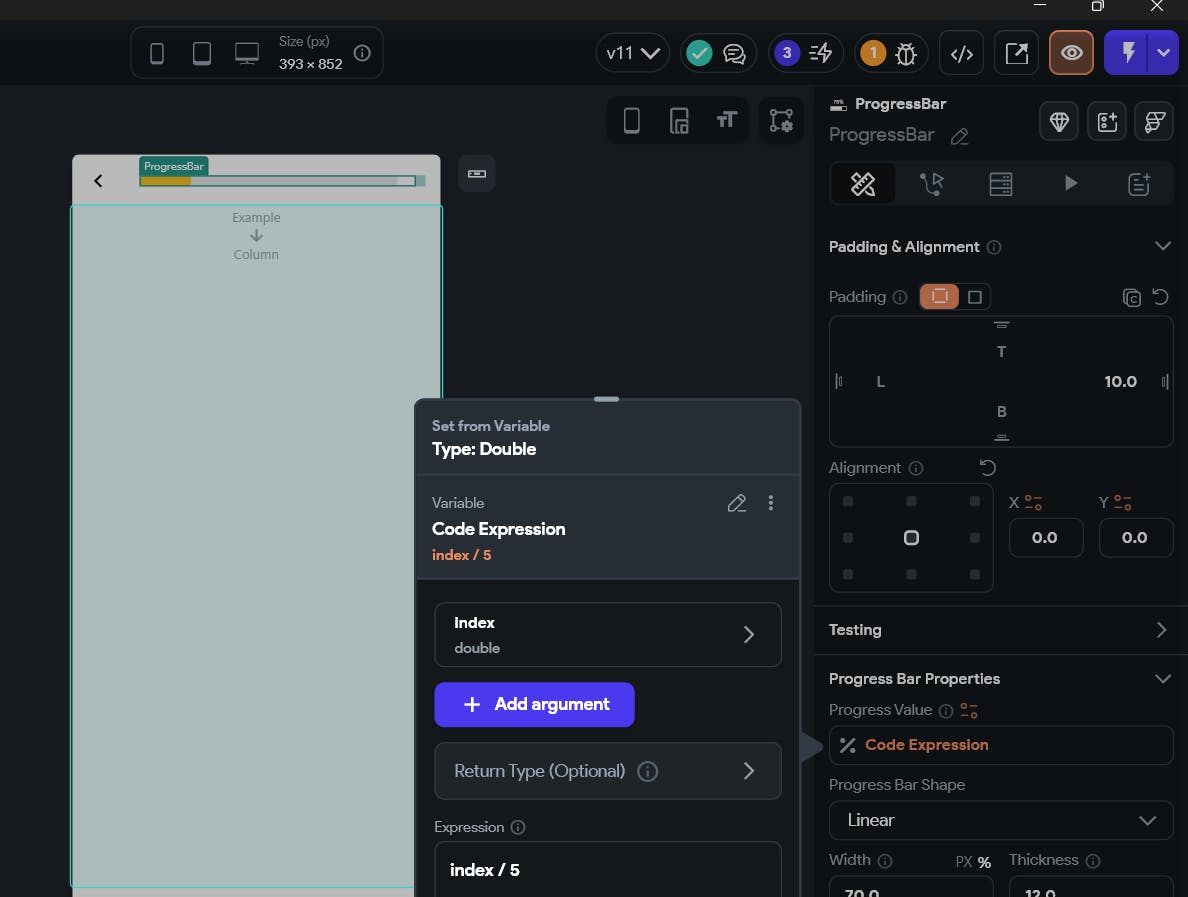The image size is (1188, 897).
Task: Reset padding with the undo arrow icon
Action: [x=1160, y=297]
